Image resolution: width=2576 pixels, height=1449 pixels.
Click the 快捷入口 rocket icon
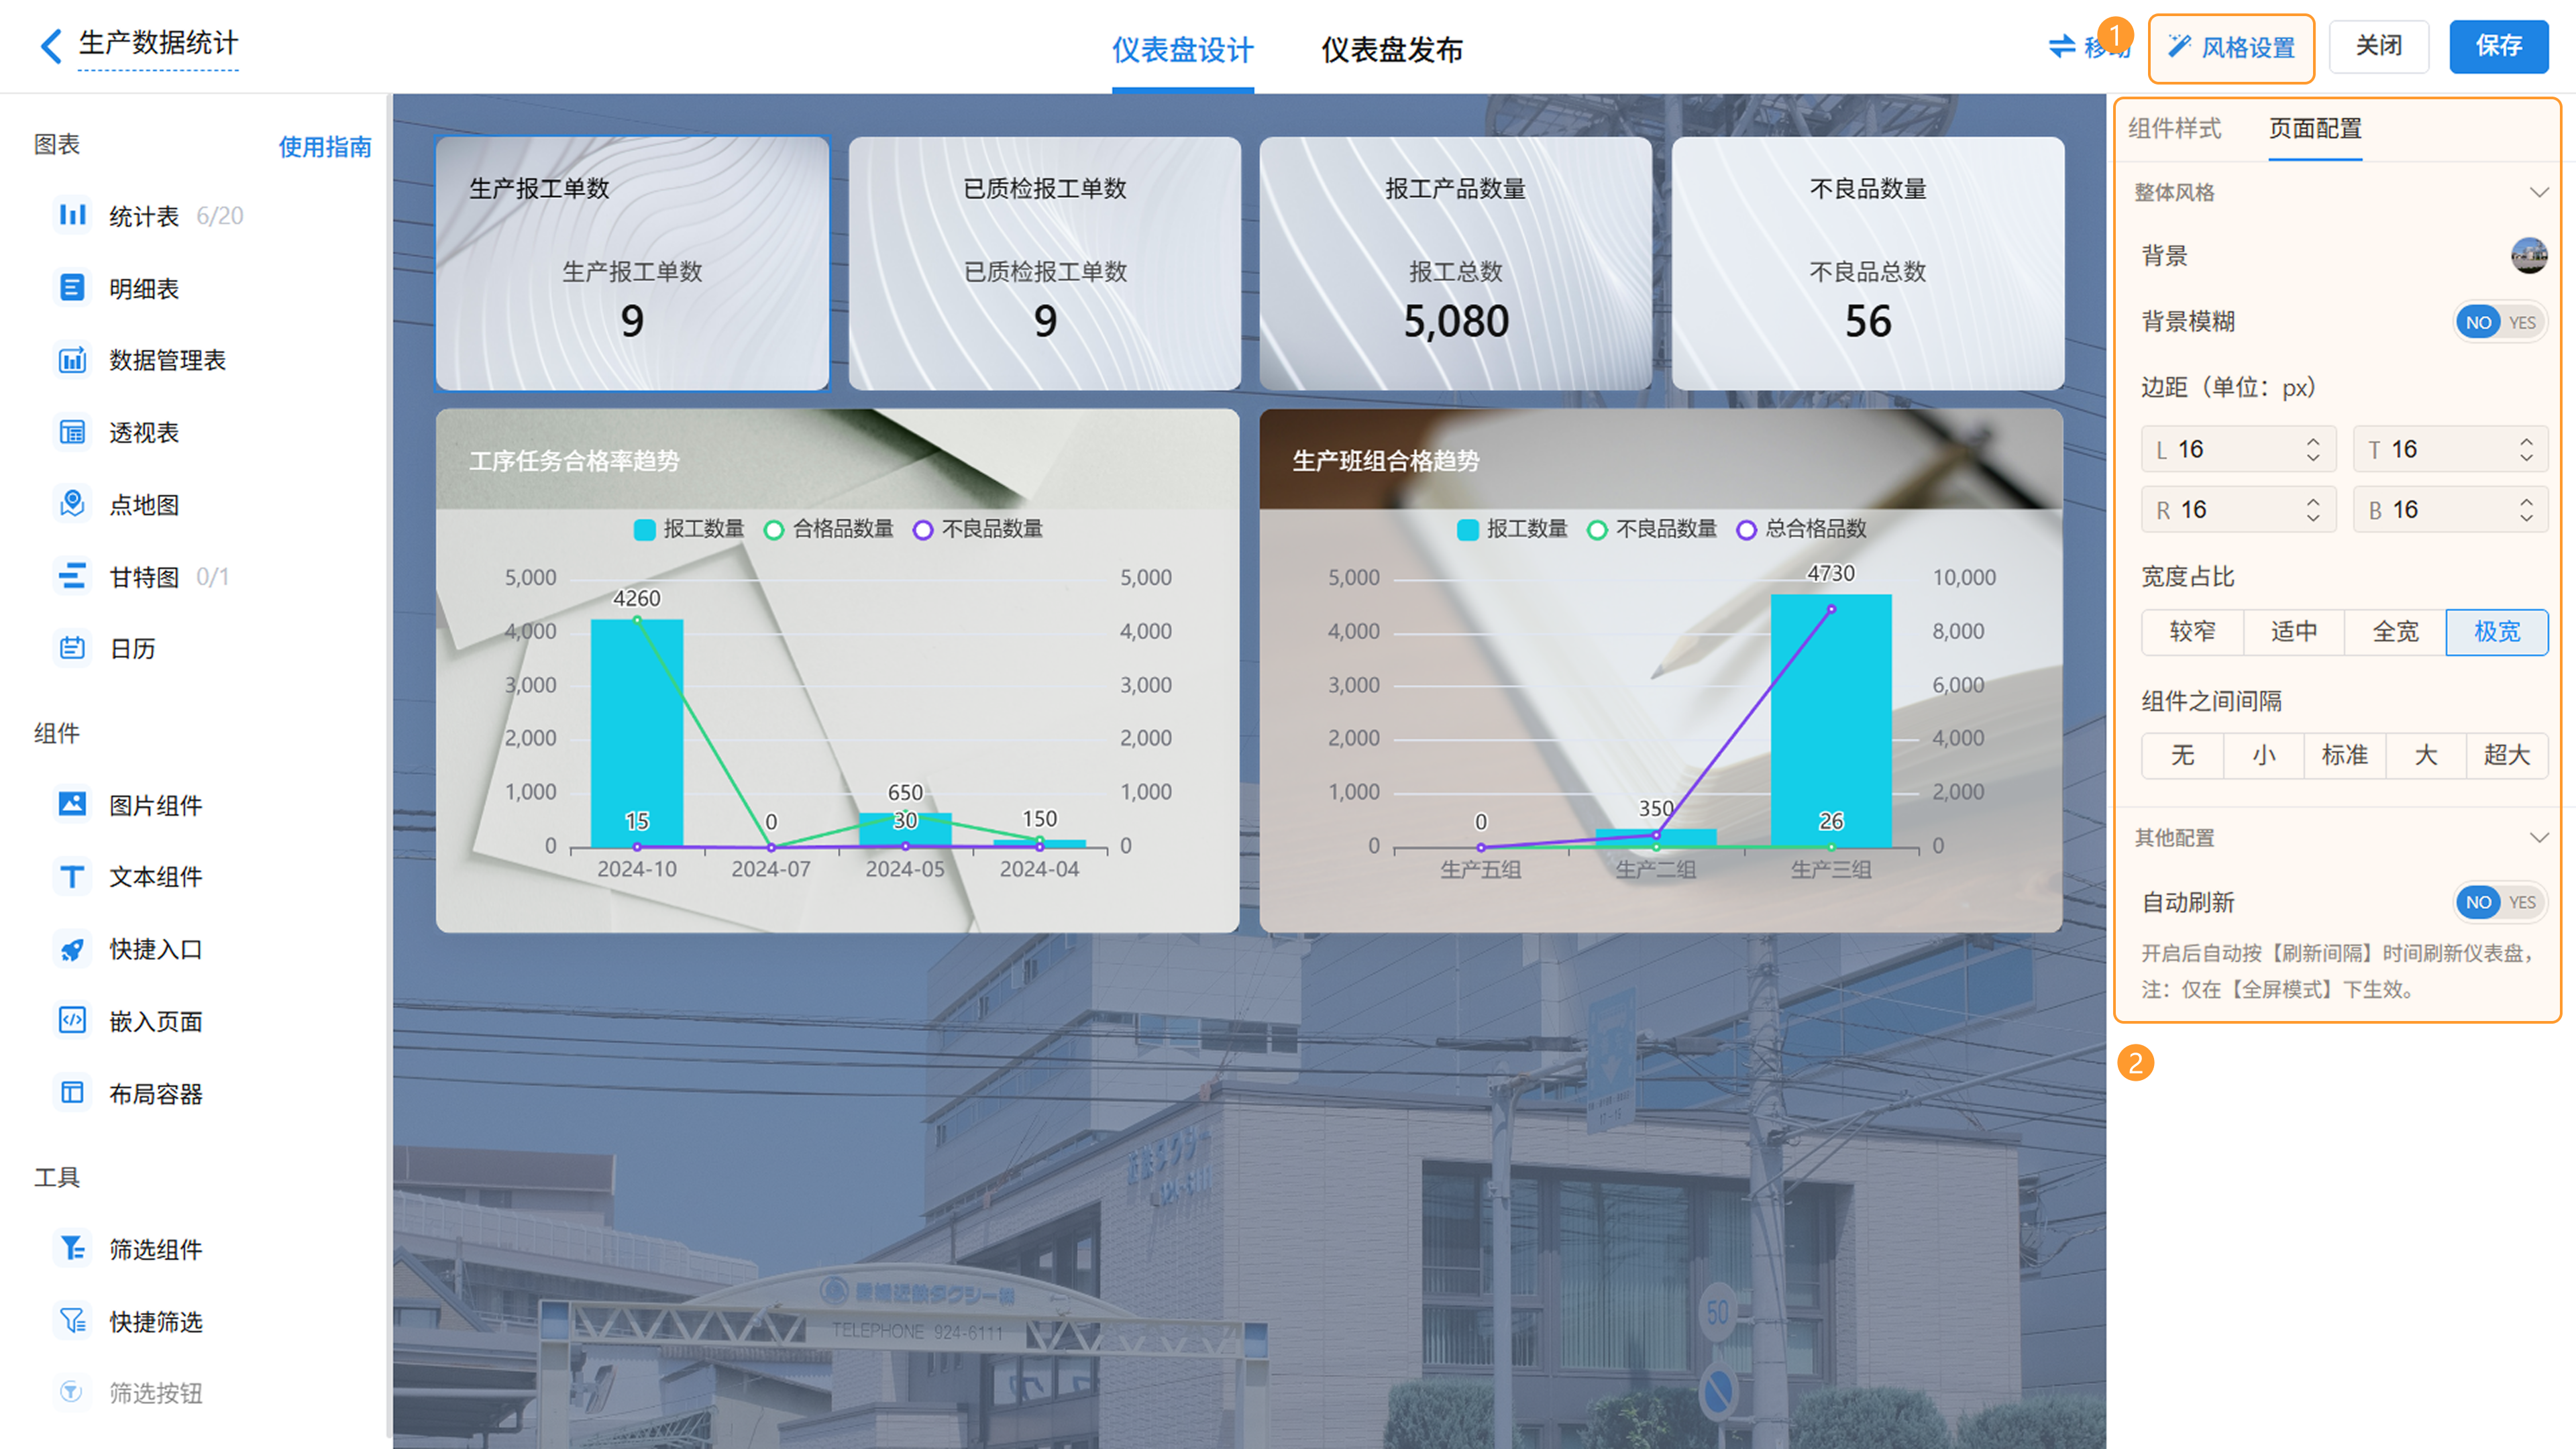72,949
